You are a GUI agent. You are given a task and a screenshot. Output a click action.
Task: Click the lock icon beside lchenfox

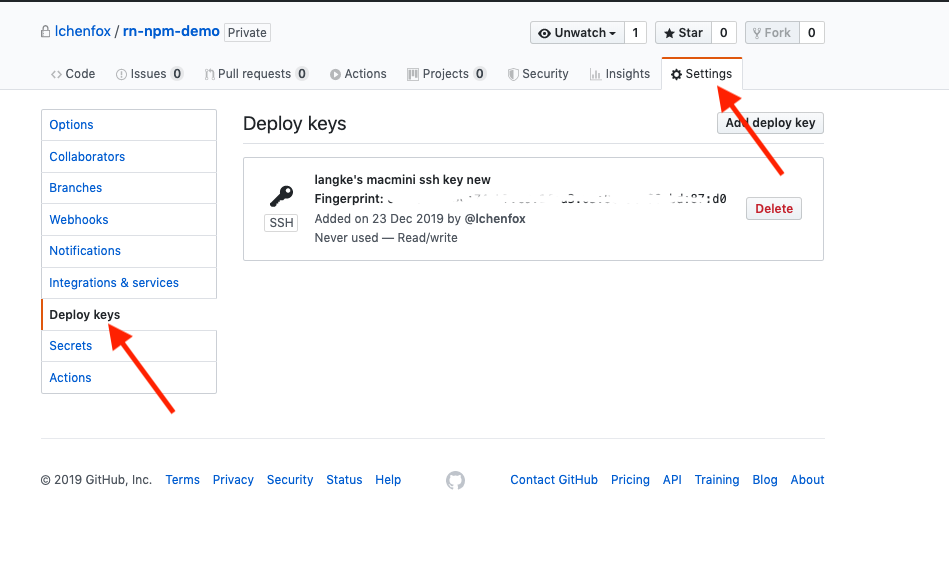coord(45,32)
